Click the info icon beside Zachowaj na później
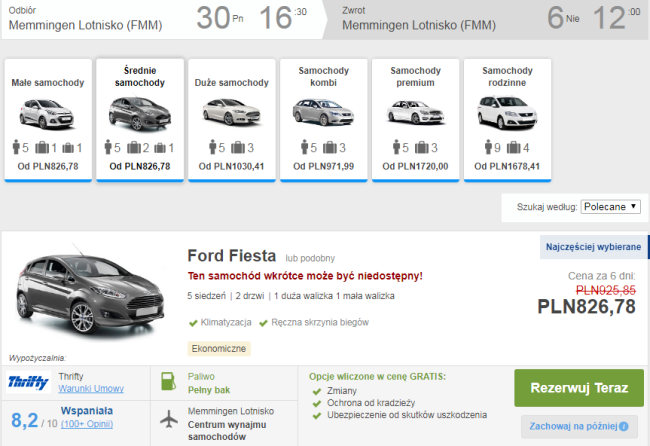 pyautogui.click(x=623, y=427)
